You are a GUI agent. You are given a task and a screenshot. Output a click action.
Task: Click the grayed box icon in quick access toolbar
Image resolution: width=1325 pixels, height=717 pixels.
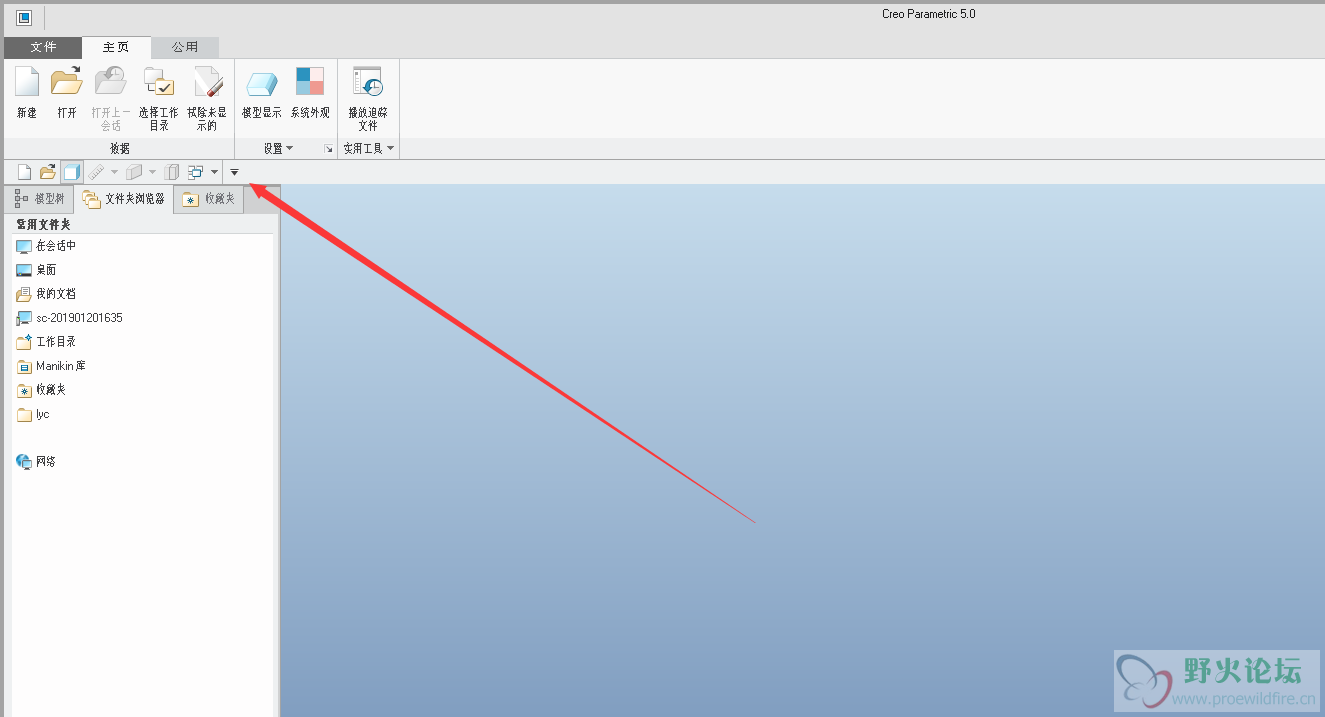click(134, 172)
